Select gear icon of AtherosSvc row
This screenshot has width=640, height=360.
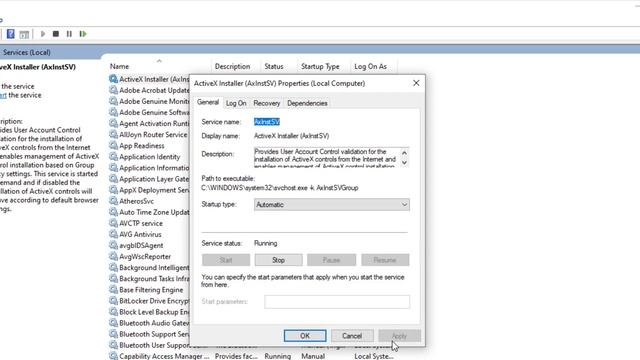click(x=113, y=201)
